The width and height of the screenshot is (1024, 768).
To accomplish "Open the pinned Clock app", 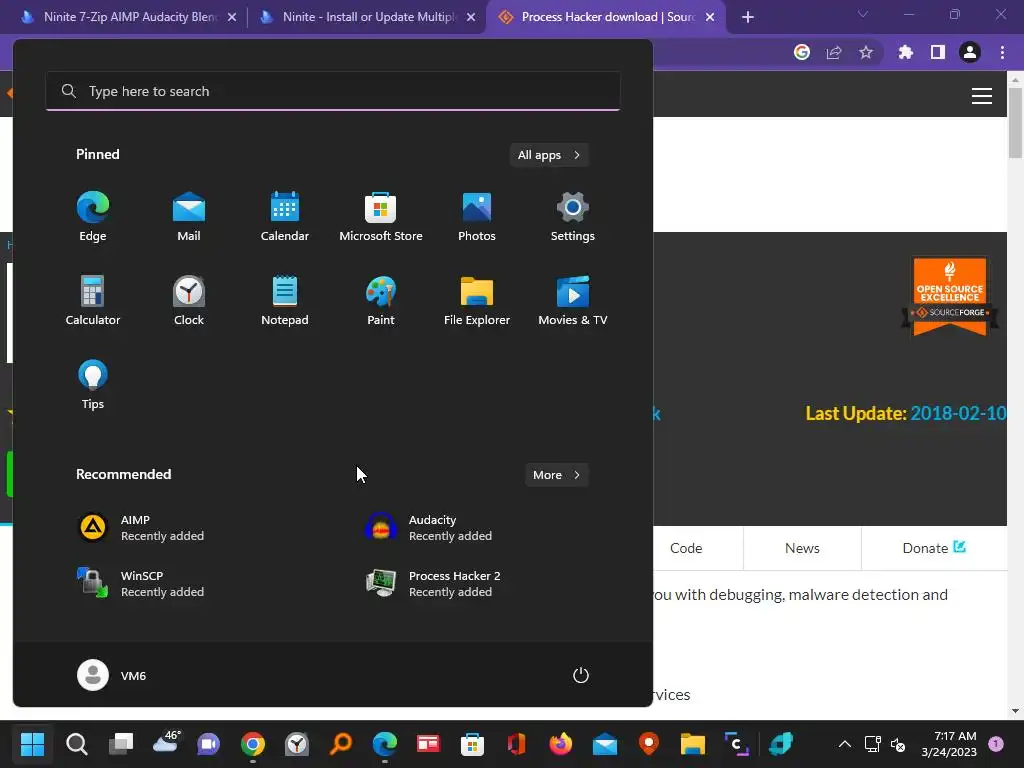I will tap(189, 300).
